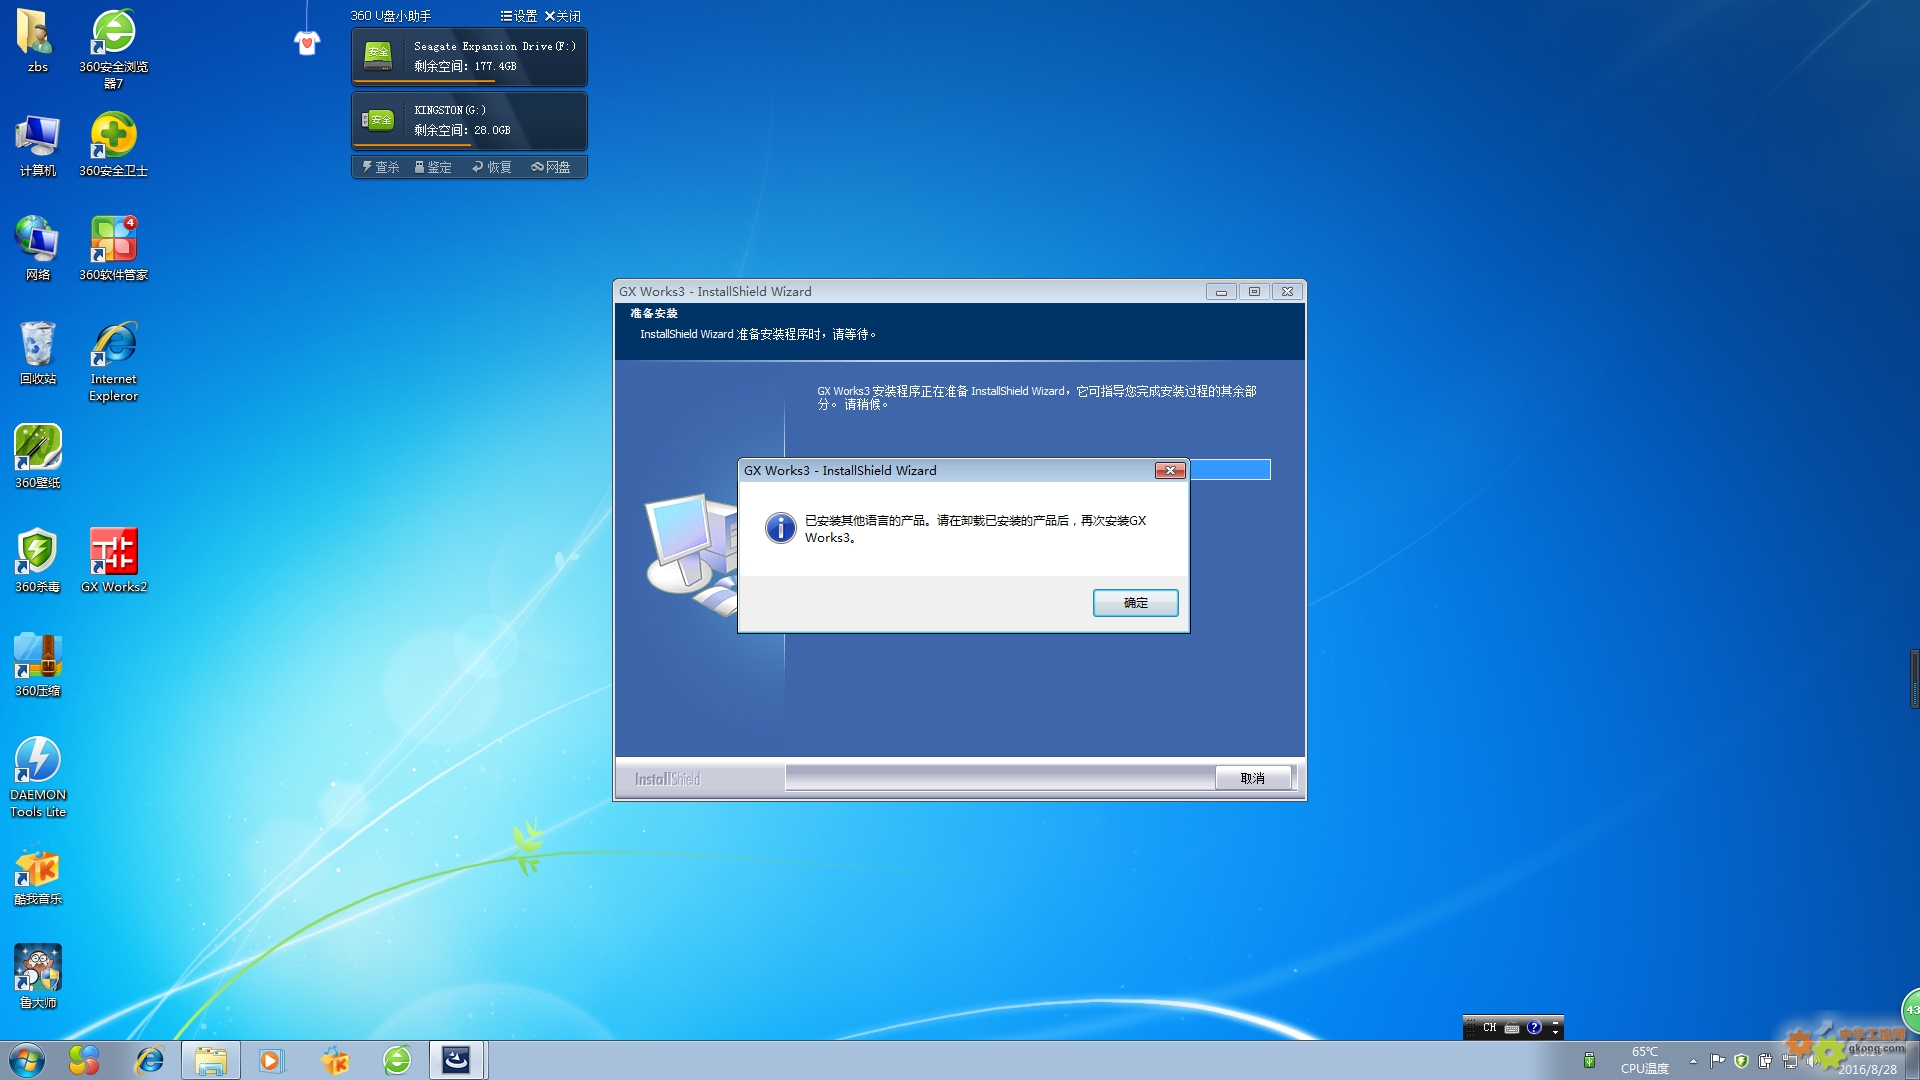Click the 65℃ CPU温度 indicator
1920x1080 pixels.
point(1645,1060)
